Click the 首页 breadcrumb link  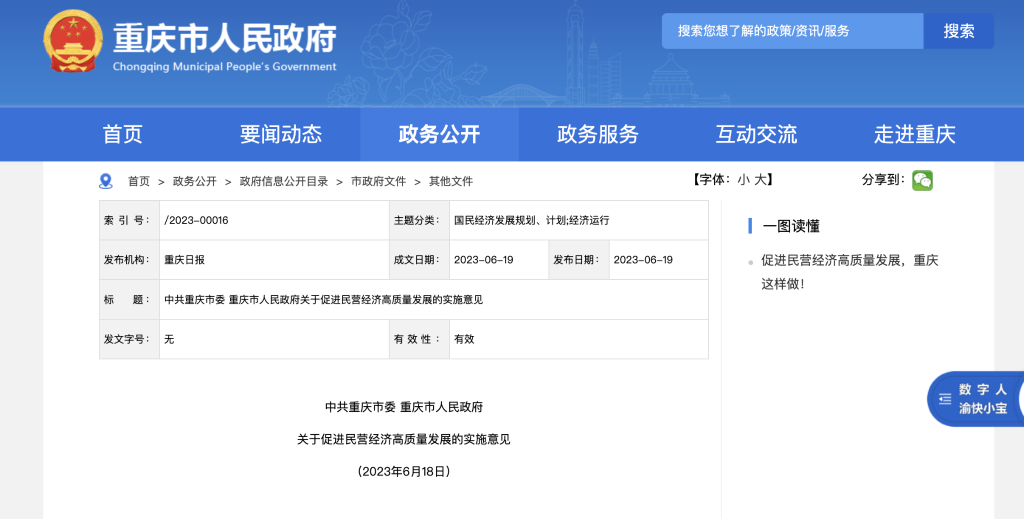(139, 181)
